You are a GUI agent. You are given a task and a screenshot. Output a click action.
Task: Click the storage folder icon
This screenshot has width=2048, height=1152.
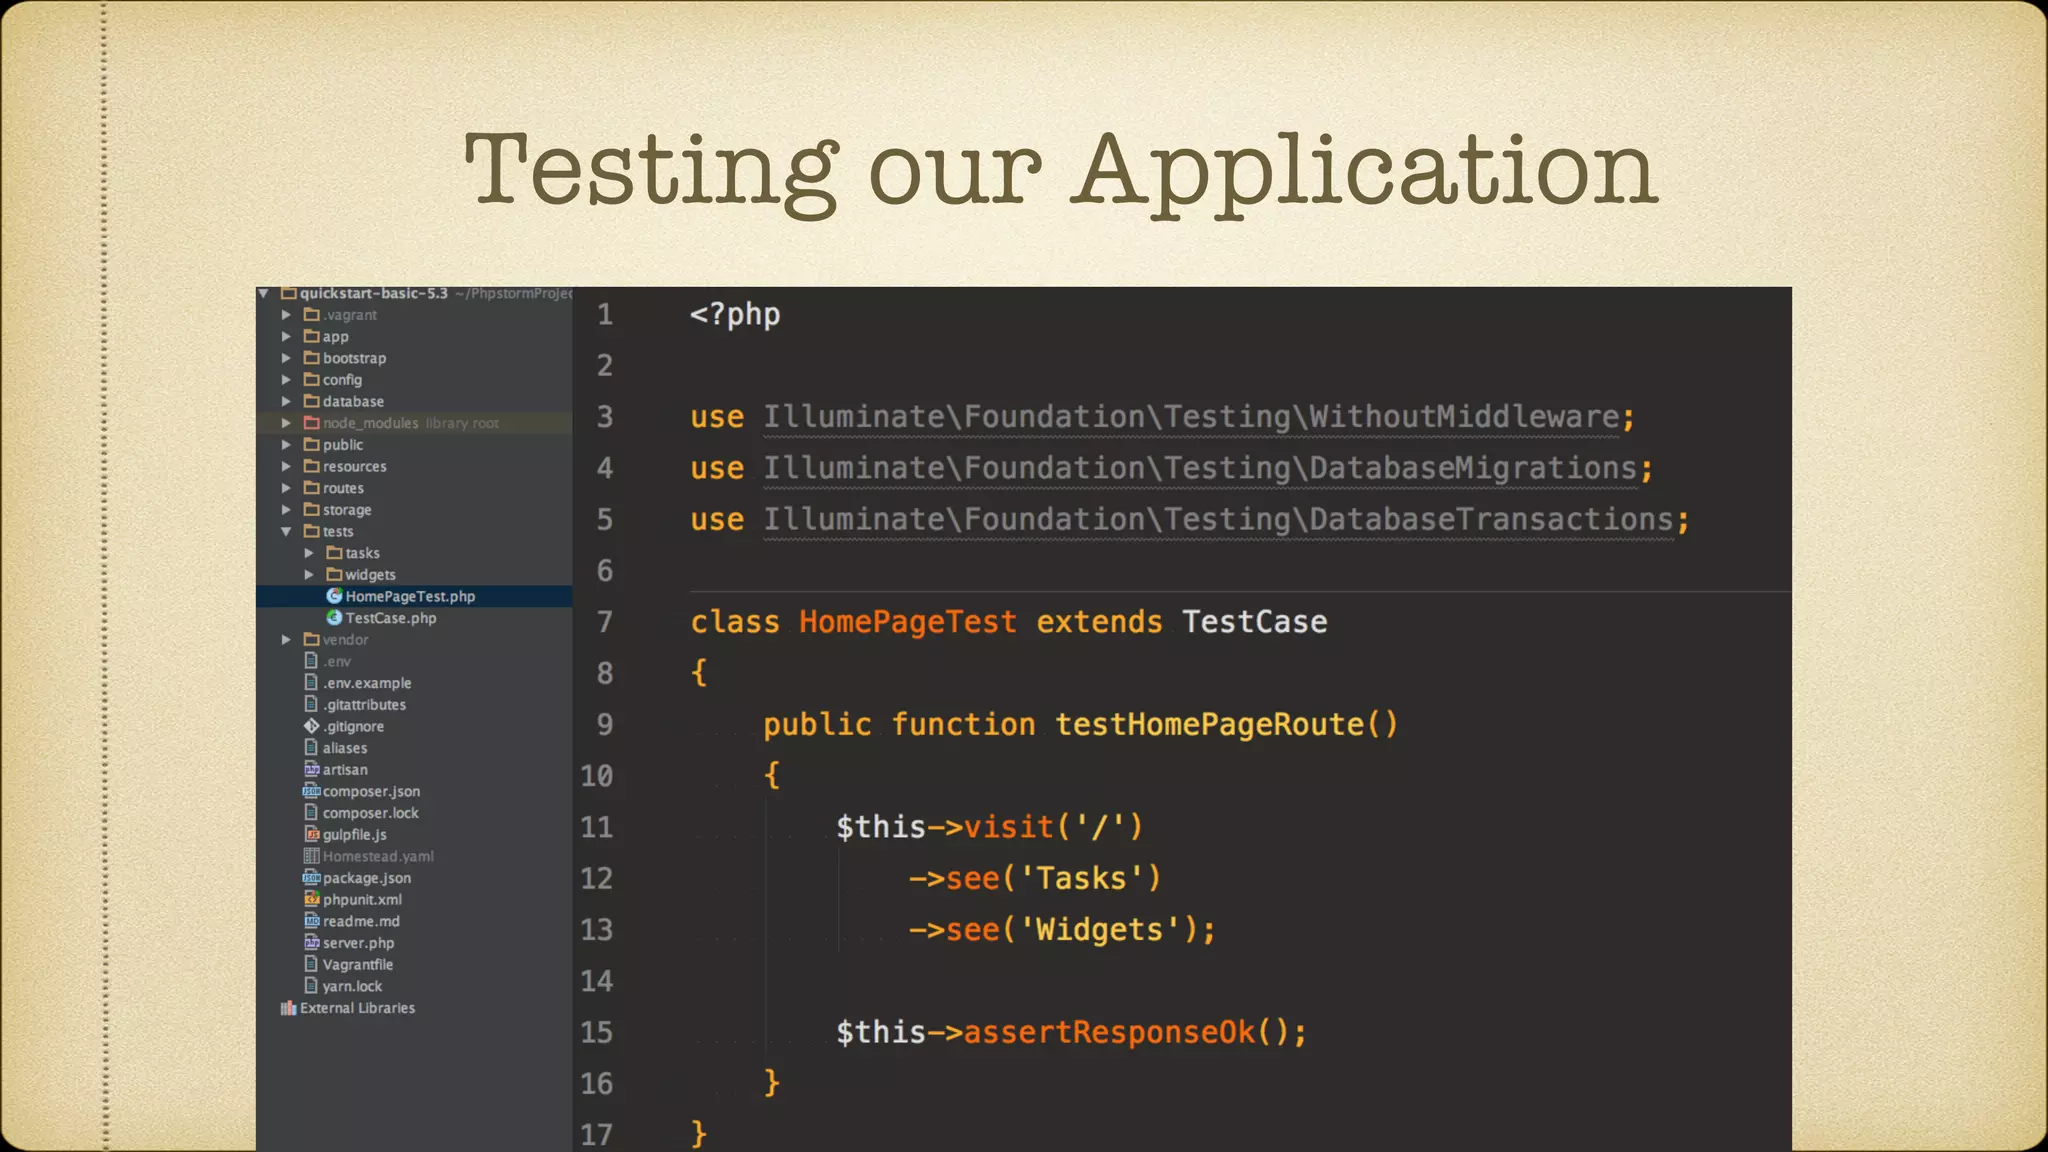[x=311, y=510]
